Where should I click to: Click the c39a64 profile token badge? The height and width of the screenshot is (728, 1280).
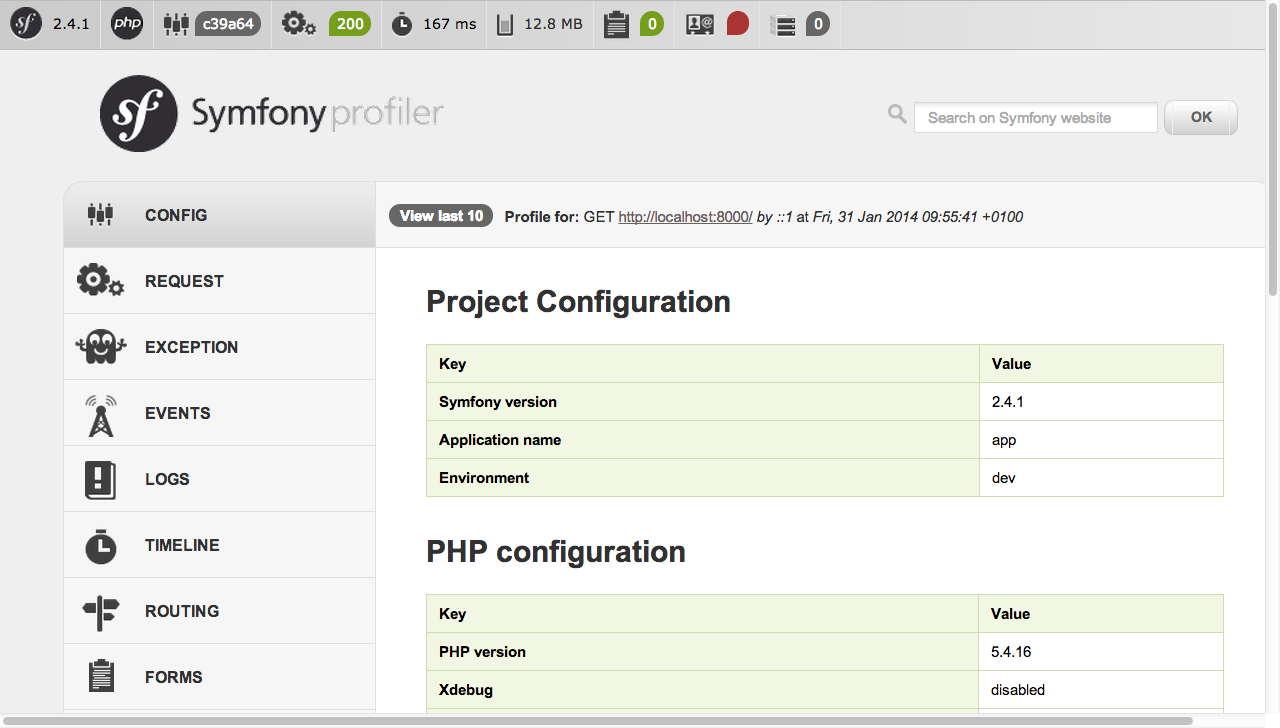pos(227,24)
